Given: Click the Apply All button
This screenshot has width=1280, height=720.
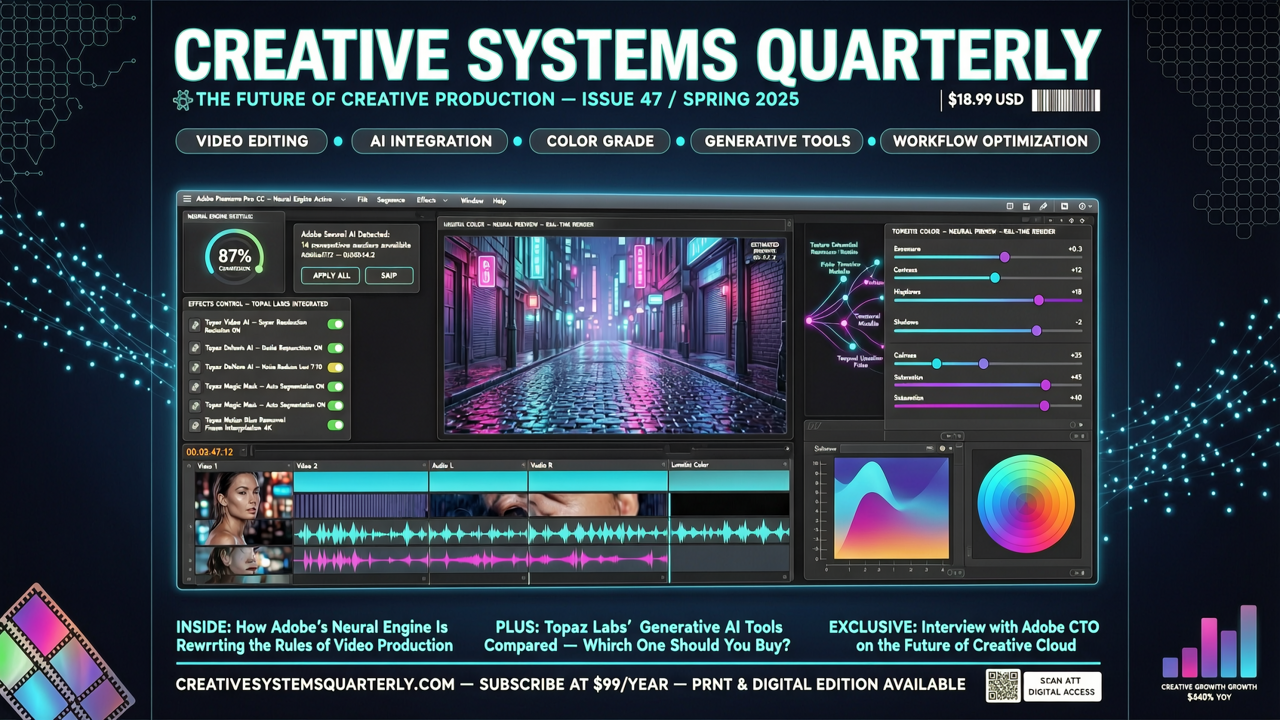Looking at the screenshot, I should [331, 275].
